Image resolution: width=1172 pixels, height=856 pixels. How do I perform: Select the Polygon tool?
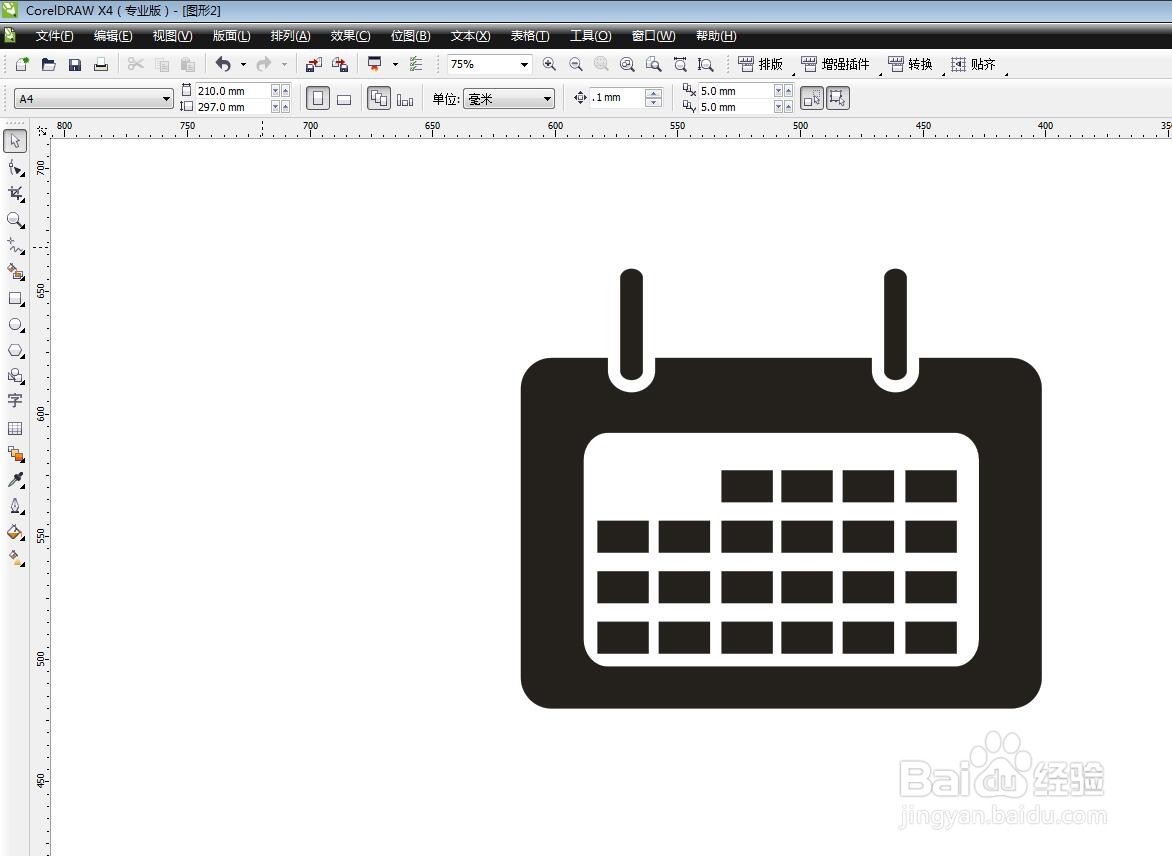pyautogui.click(x=15, y=351)
